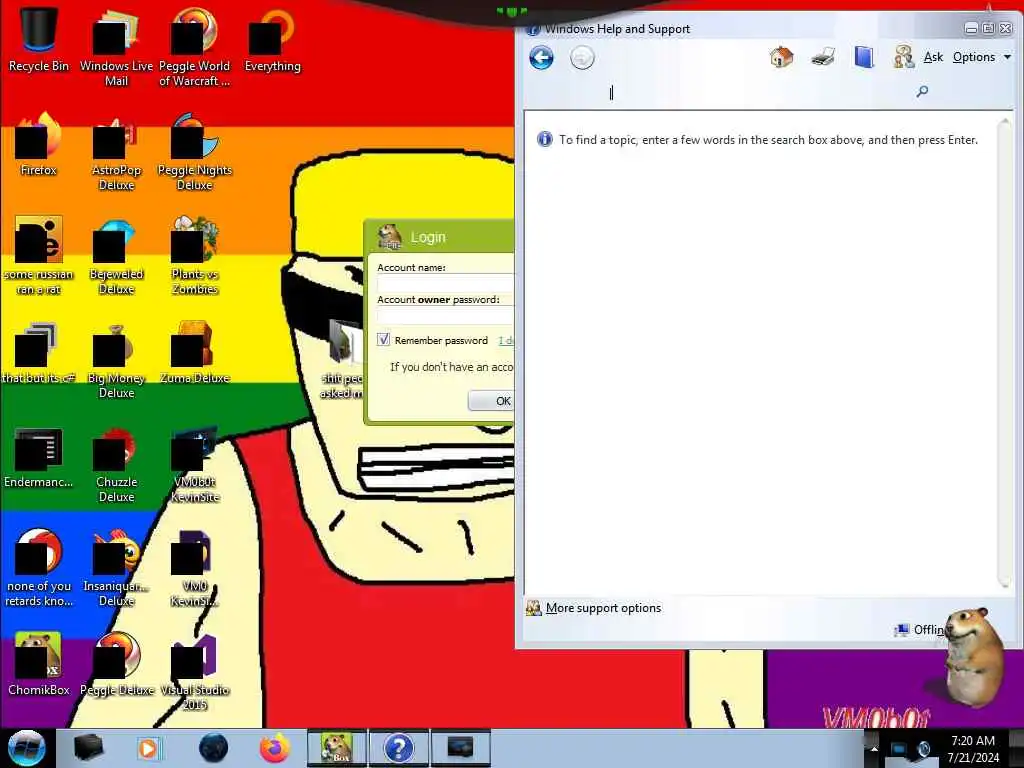Click dark globe taskbar icon
The width and height of the screenshot is (1024, 768).
pos(214,748)
